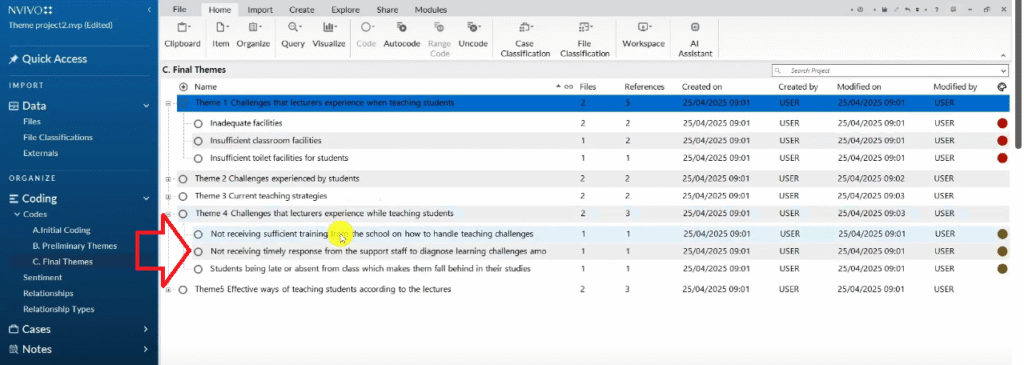Collapse the Theme 4 node
Viewport: 1024px width, 365px height.
[168, 214]
